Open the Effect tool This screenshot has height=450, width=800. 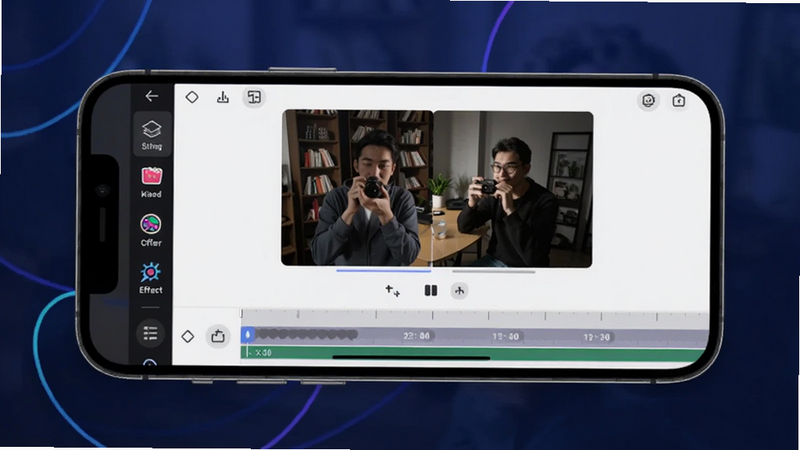[151, 278]
